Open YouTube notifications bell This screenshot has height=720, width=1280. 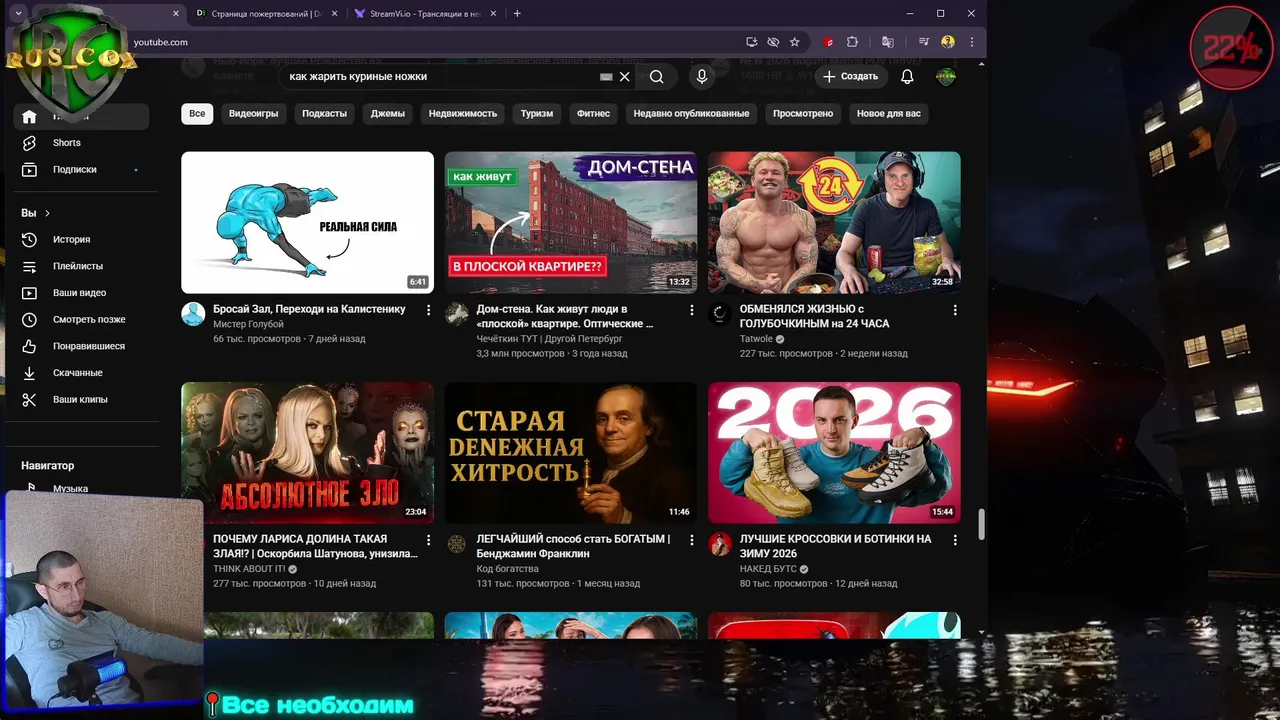pos(907,76)
